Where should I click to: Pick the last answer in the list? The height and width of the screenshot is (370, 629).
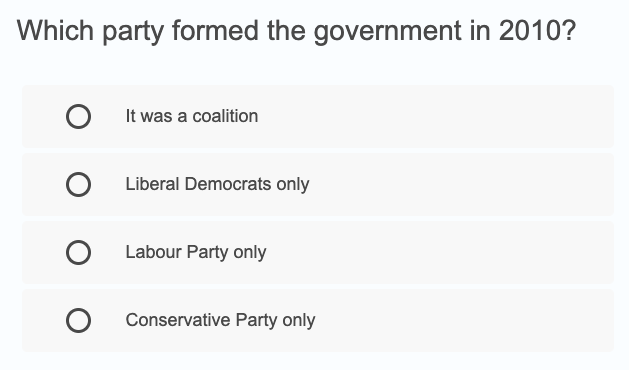pos(318,321)
